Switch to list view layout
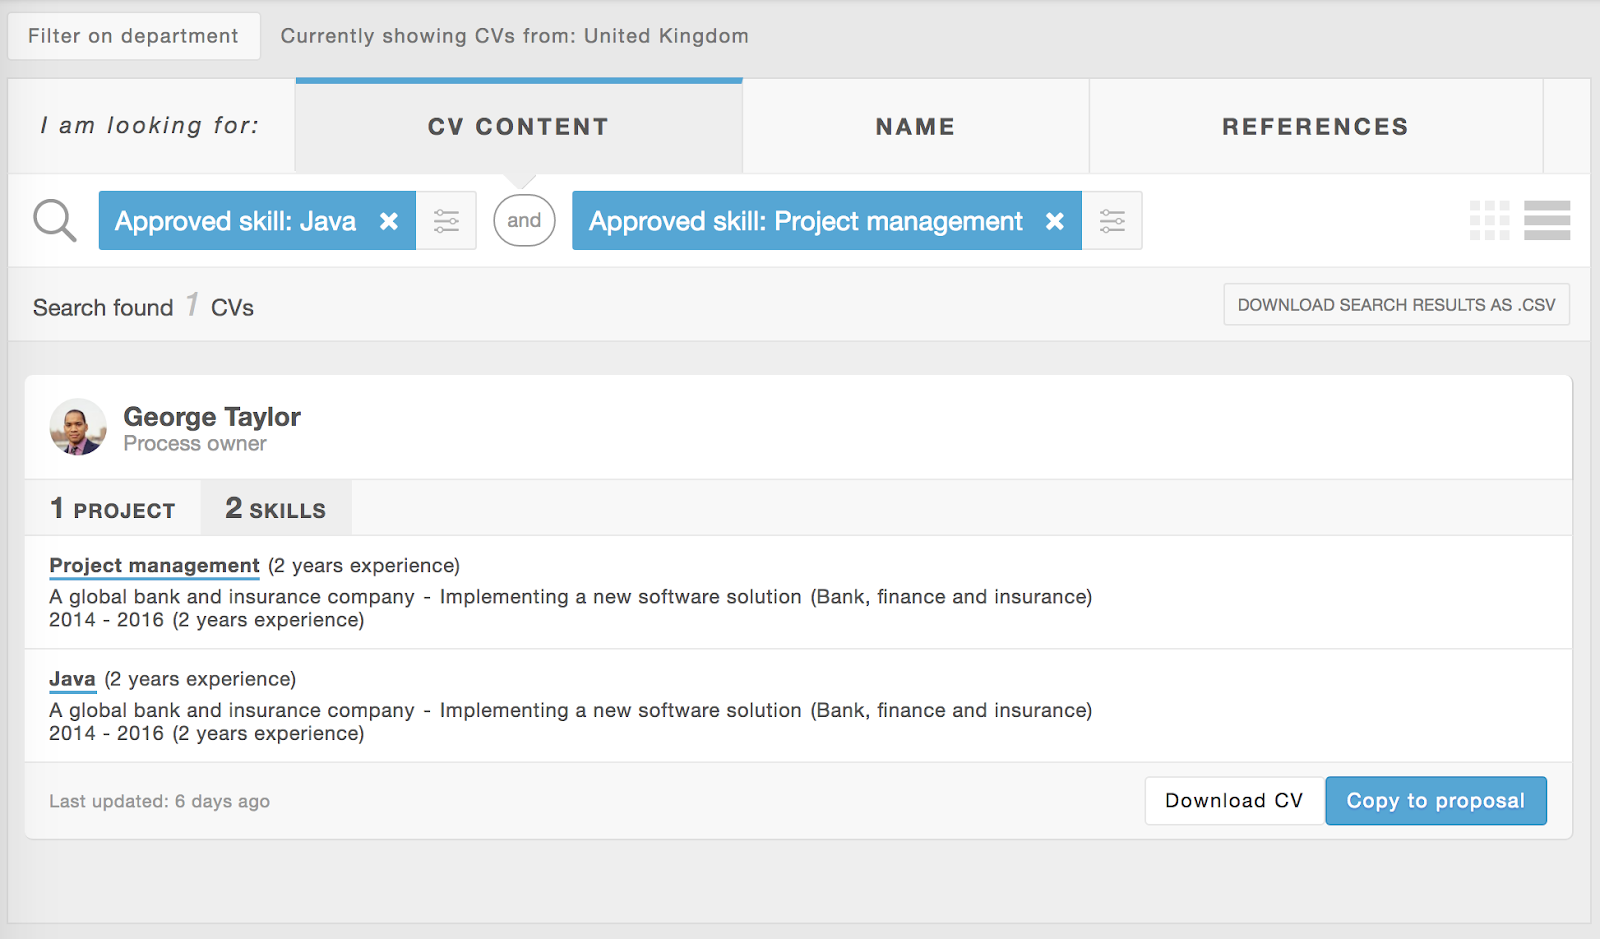 [1547, 221]
